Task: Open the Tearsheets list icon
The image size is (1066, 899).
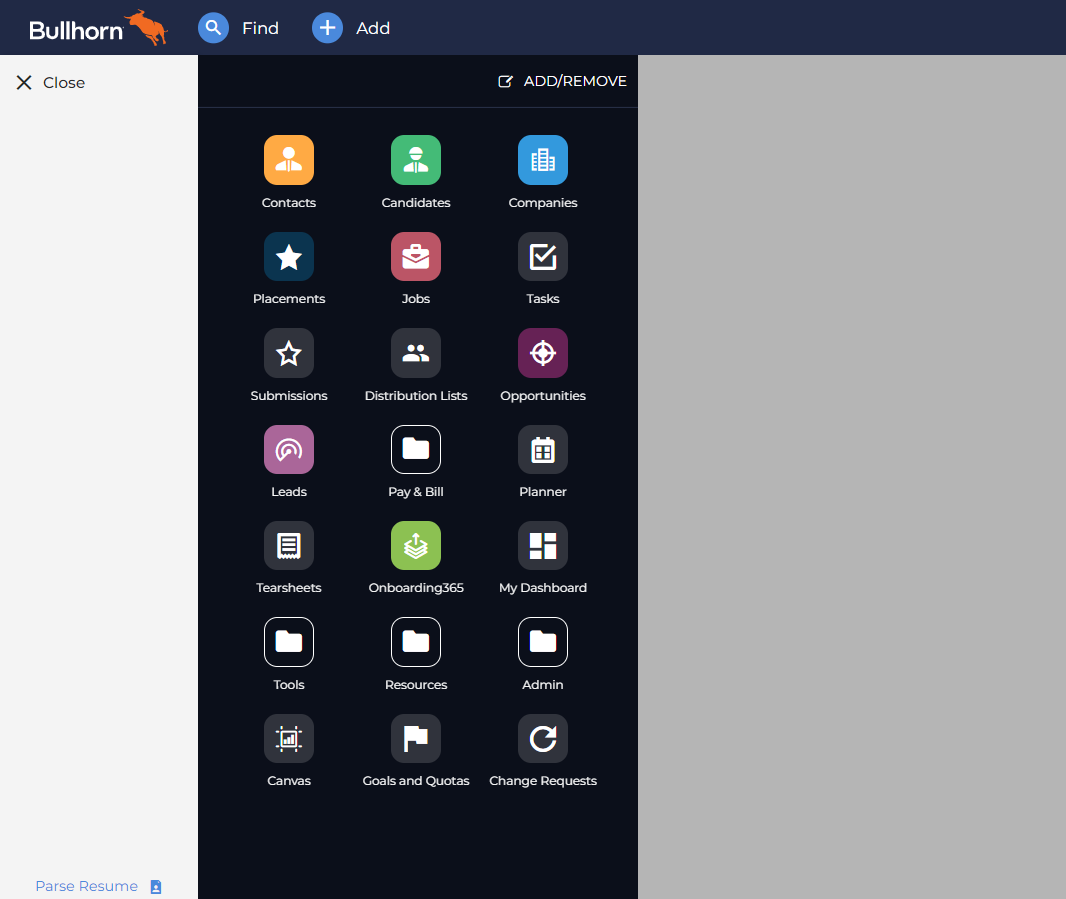Action: (x=288, y=545)
